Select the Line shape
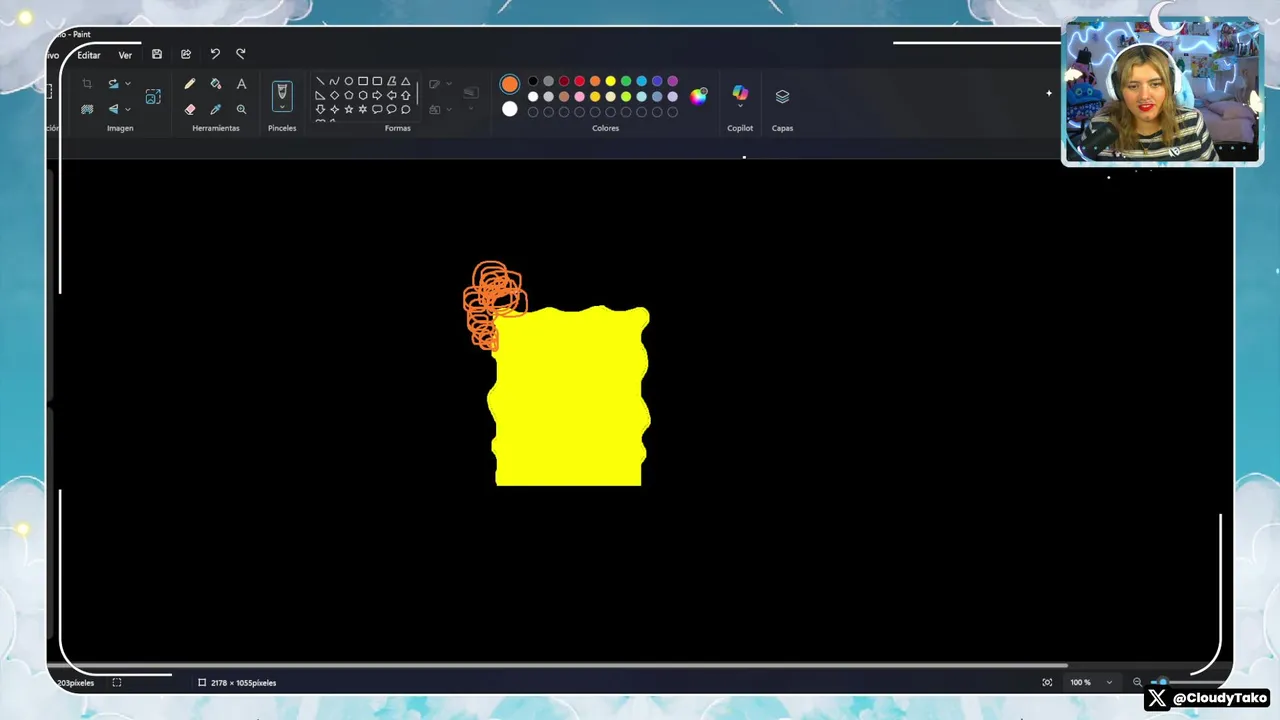Screen dimensions: 1280x720 click(320, 81)
